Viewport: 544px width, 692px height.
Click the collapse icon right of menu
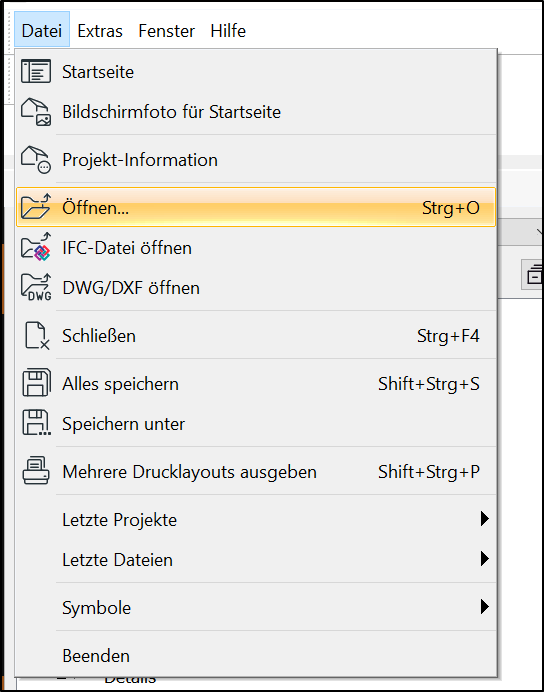(534, 275)
